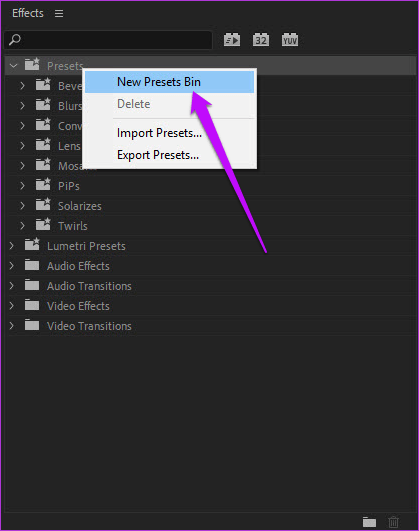The width and height of the screenshot is (419, 531).
Task: Click the New Custom Bin folder icon
Action: point(369,522)
